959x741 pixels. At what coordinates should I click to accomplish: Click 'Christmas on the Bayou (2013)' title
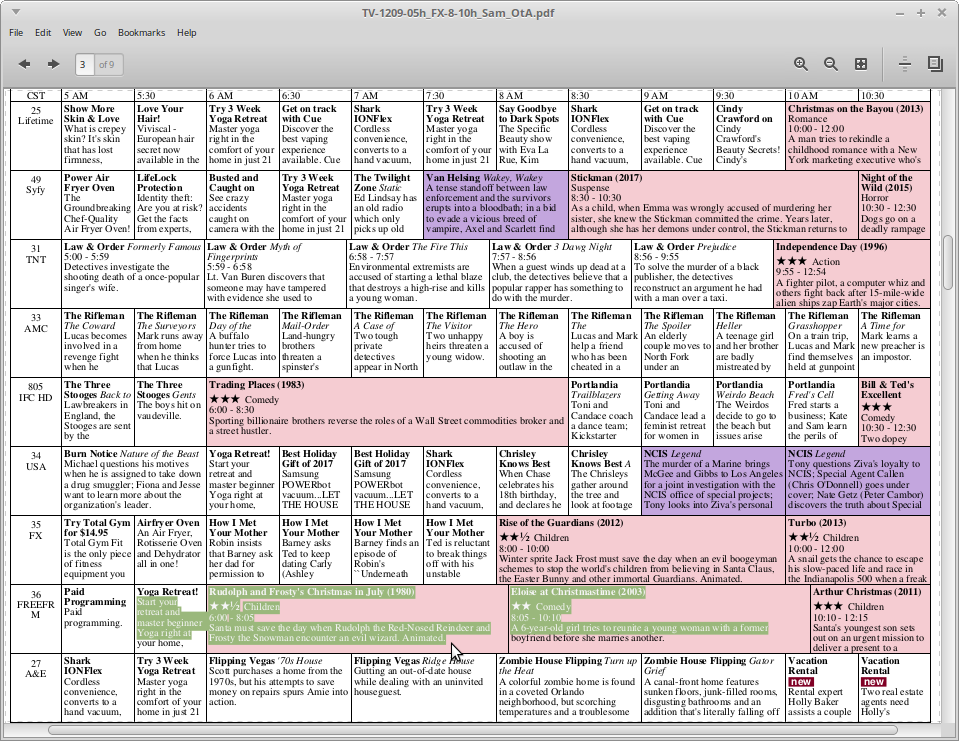pos(855,109)
